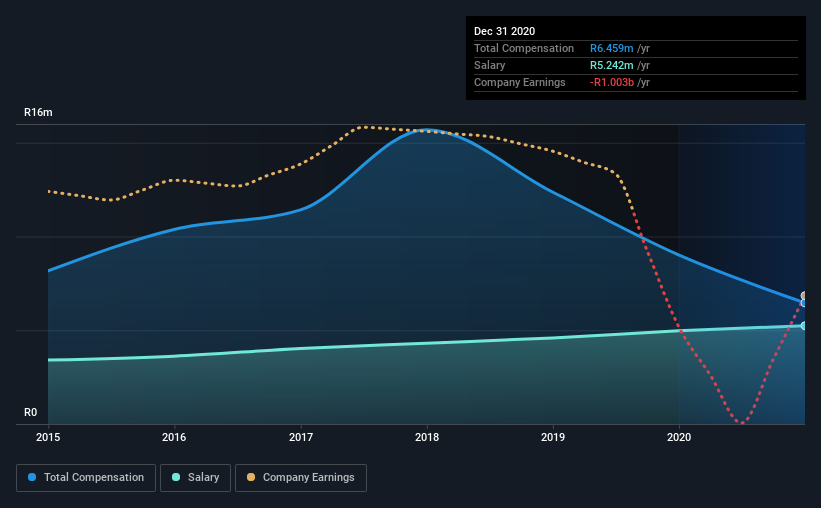Toggle the Company Earnings legend button
Image resolution: width=821 pixels, height=508 pixels.
(301, 478)
